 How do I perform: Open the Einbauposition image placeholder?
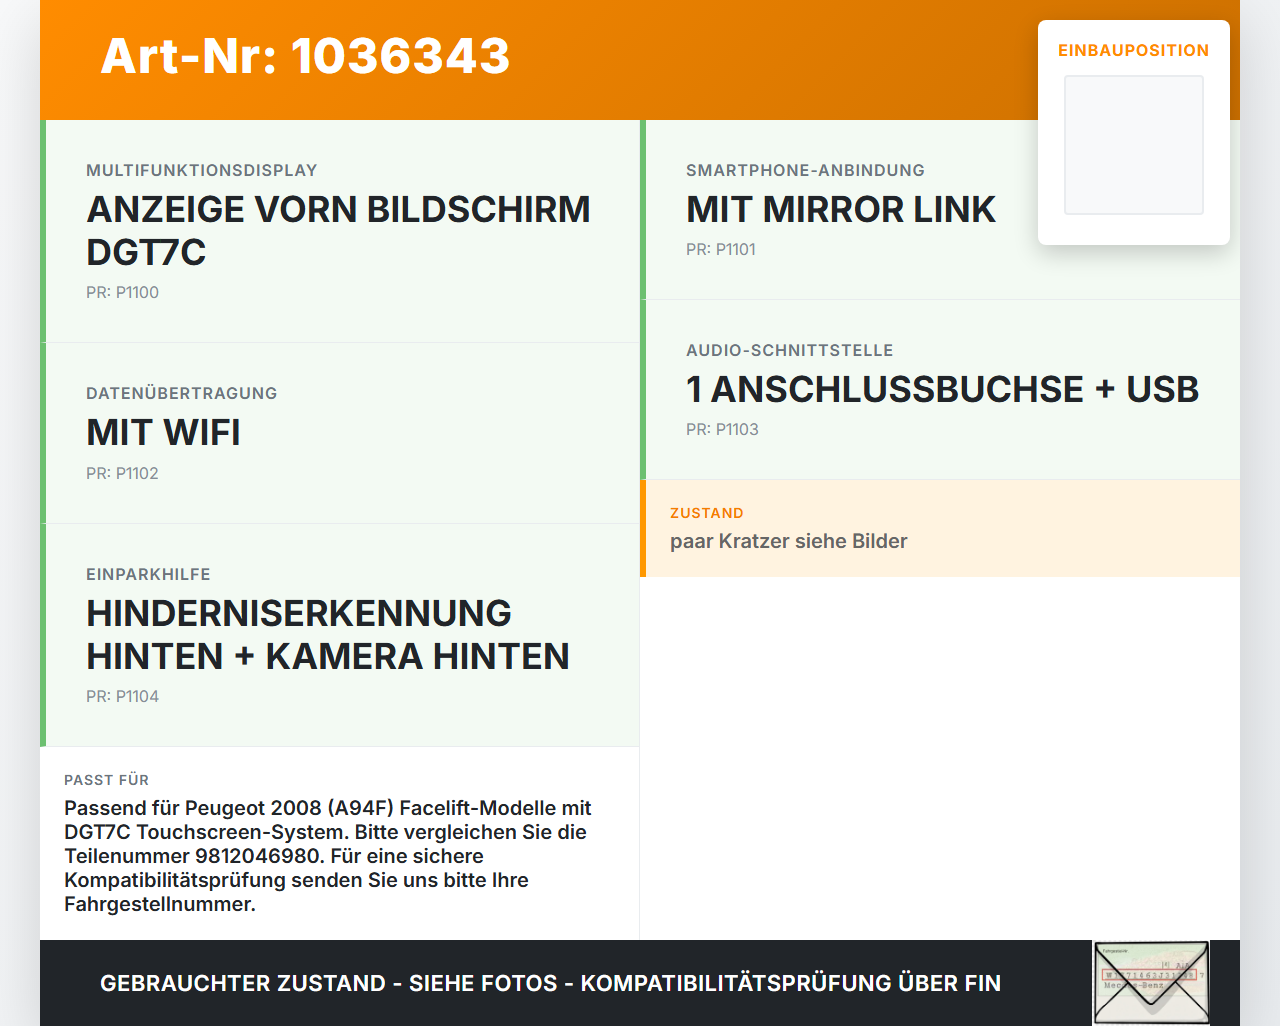[1134, 145]
